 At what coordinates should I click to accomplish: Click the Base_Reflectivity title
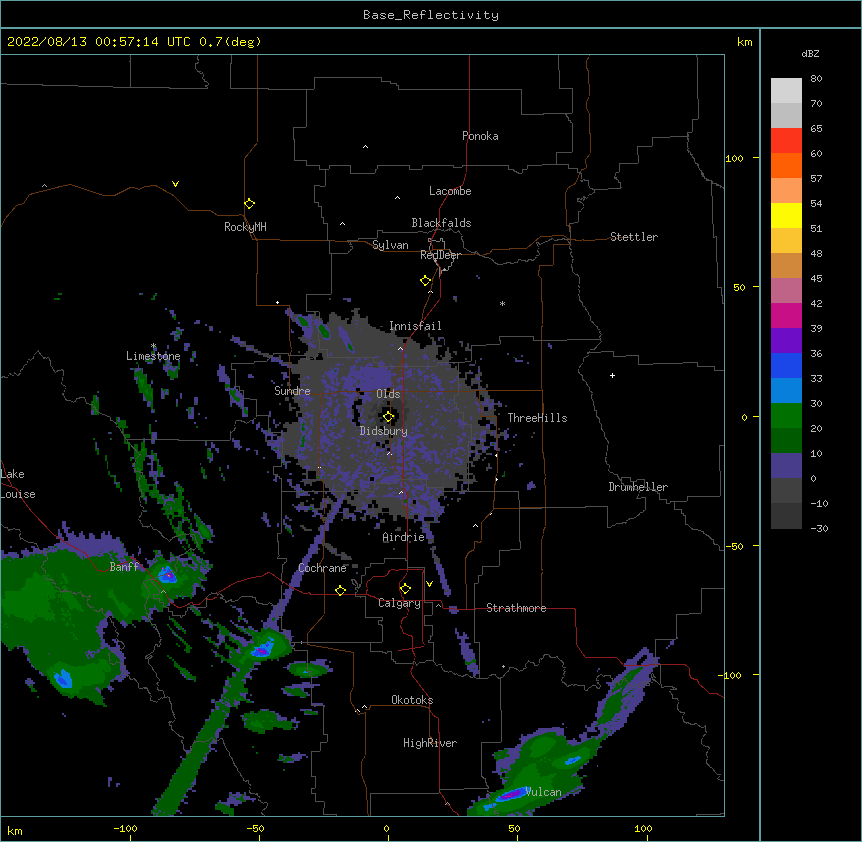click(x=431, y=15)
